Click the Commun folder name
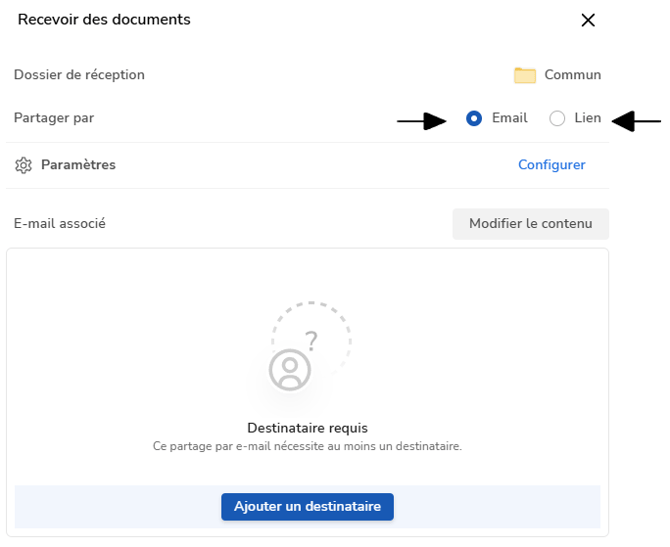This screenshot has height=547, width=670. (x=573, y=75)
